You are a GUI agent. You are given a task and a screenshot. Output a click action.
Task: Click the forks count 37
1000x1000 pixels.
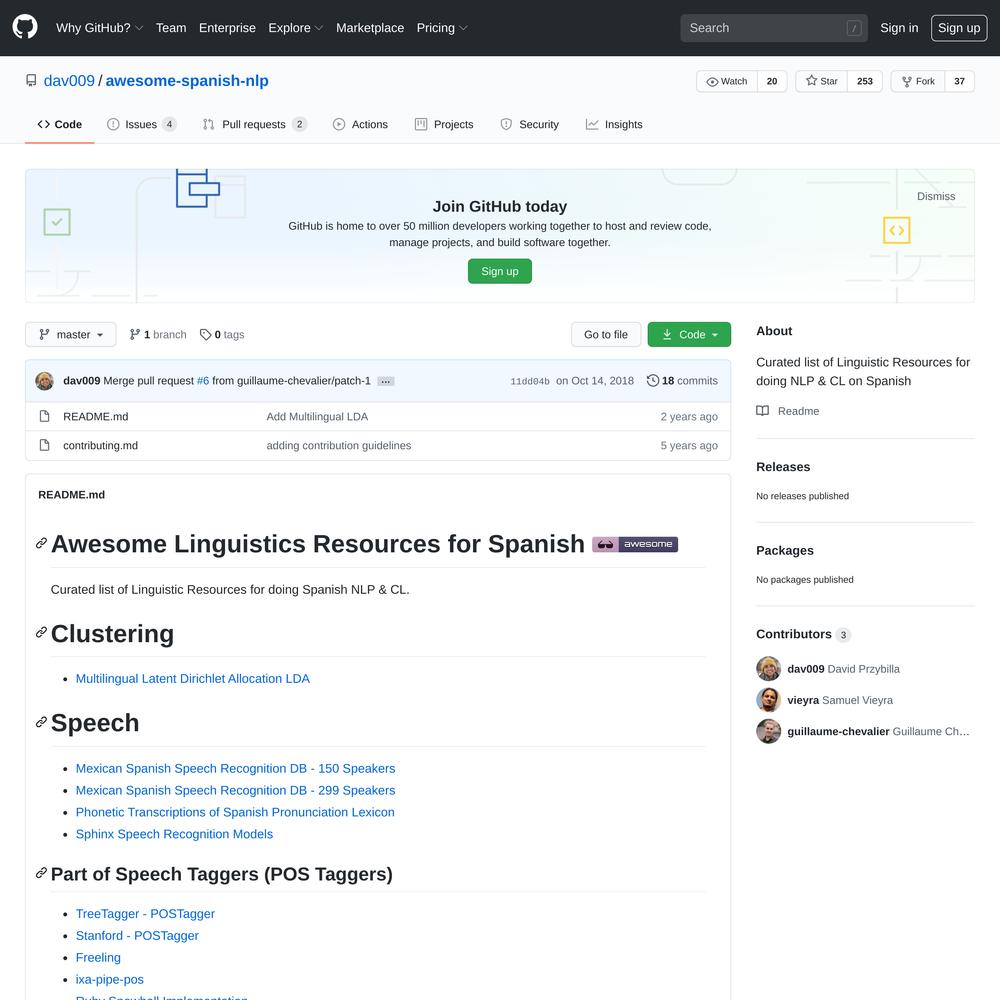pos(959,81)
